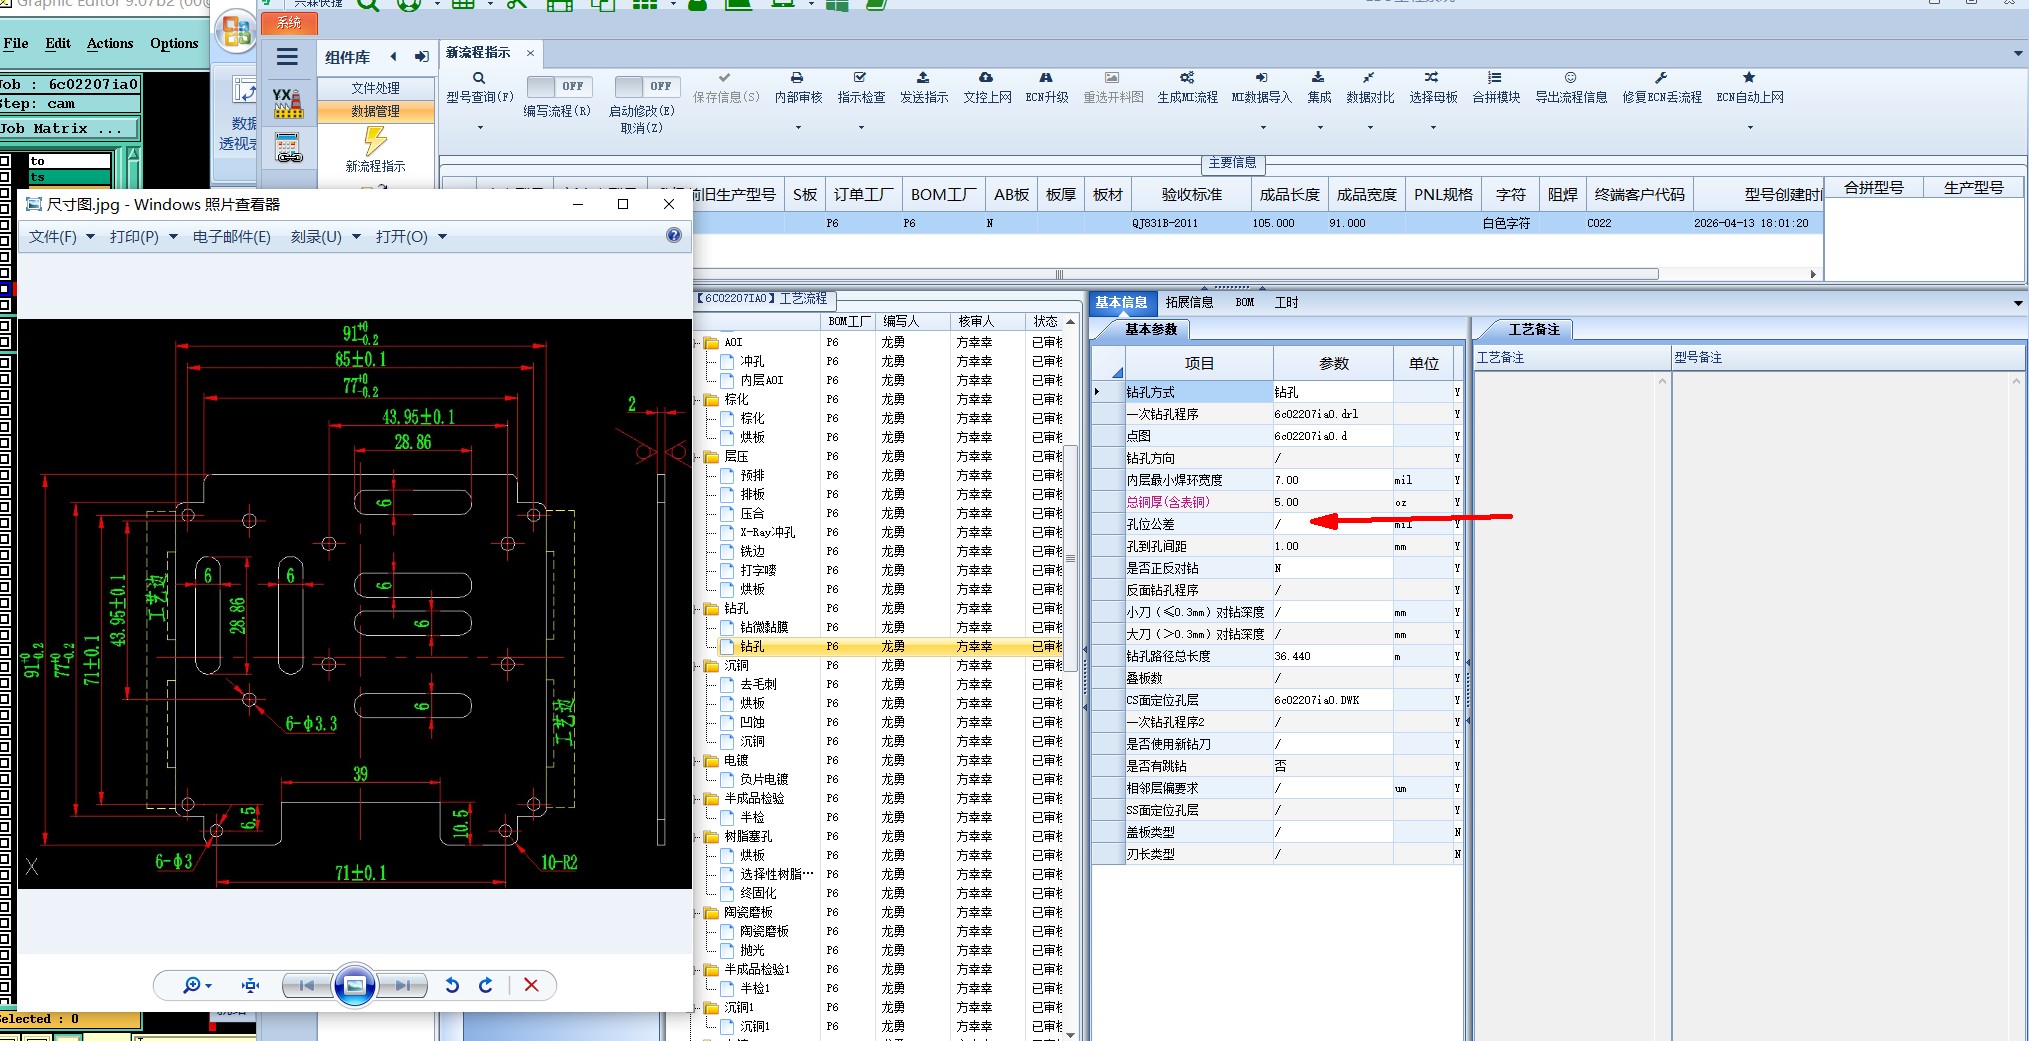
Task: Open ECN自动上网 dropdown arrow
Action: pos(1750,128)
